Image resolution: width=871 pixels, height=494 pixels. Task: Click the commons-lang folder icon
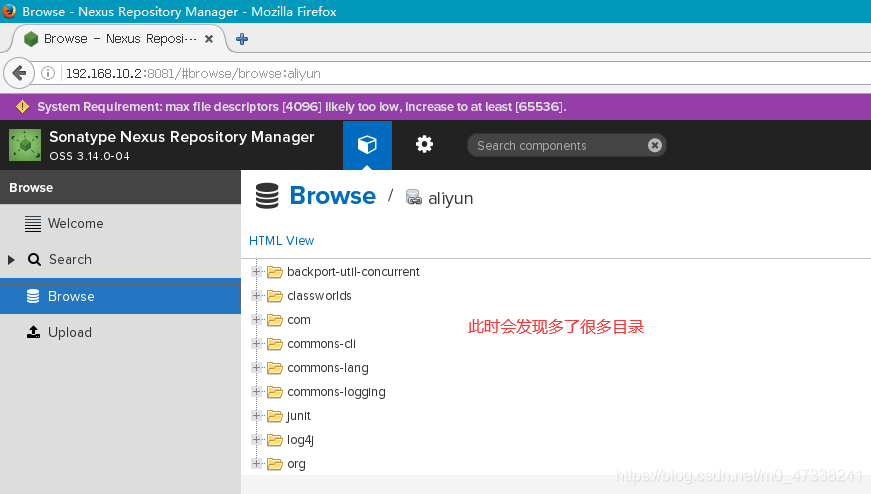[x=275, y=368]
